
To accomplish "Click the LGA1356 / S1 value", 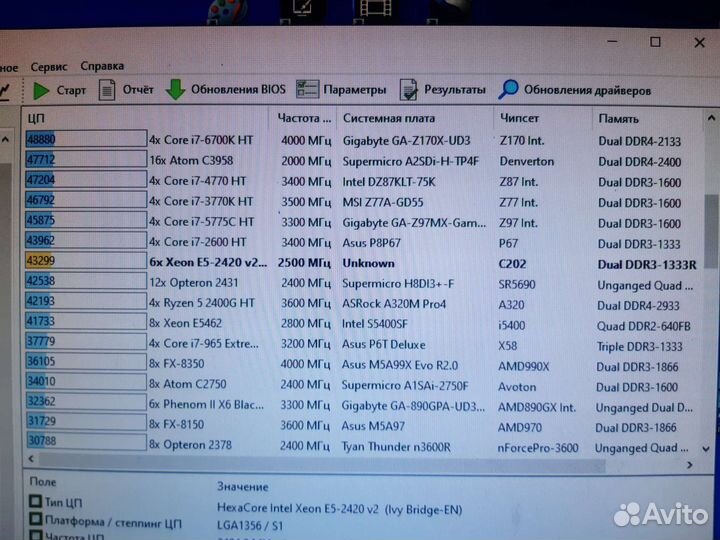I will pos(250,525).
